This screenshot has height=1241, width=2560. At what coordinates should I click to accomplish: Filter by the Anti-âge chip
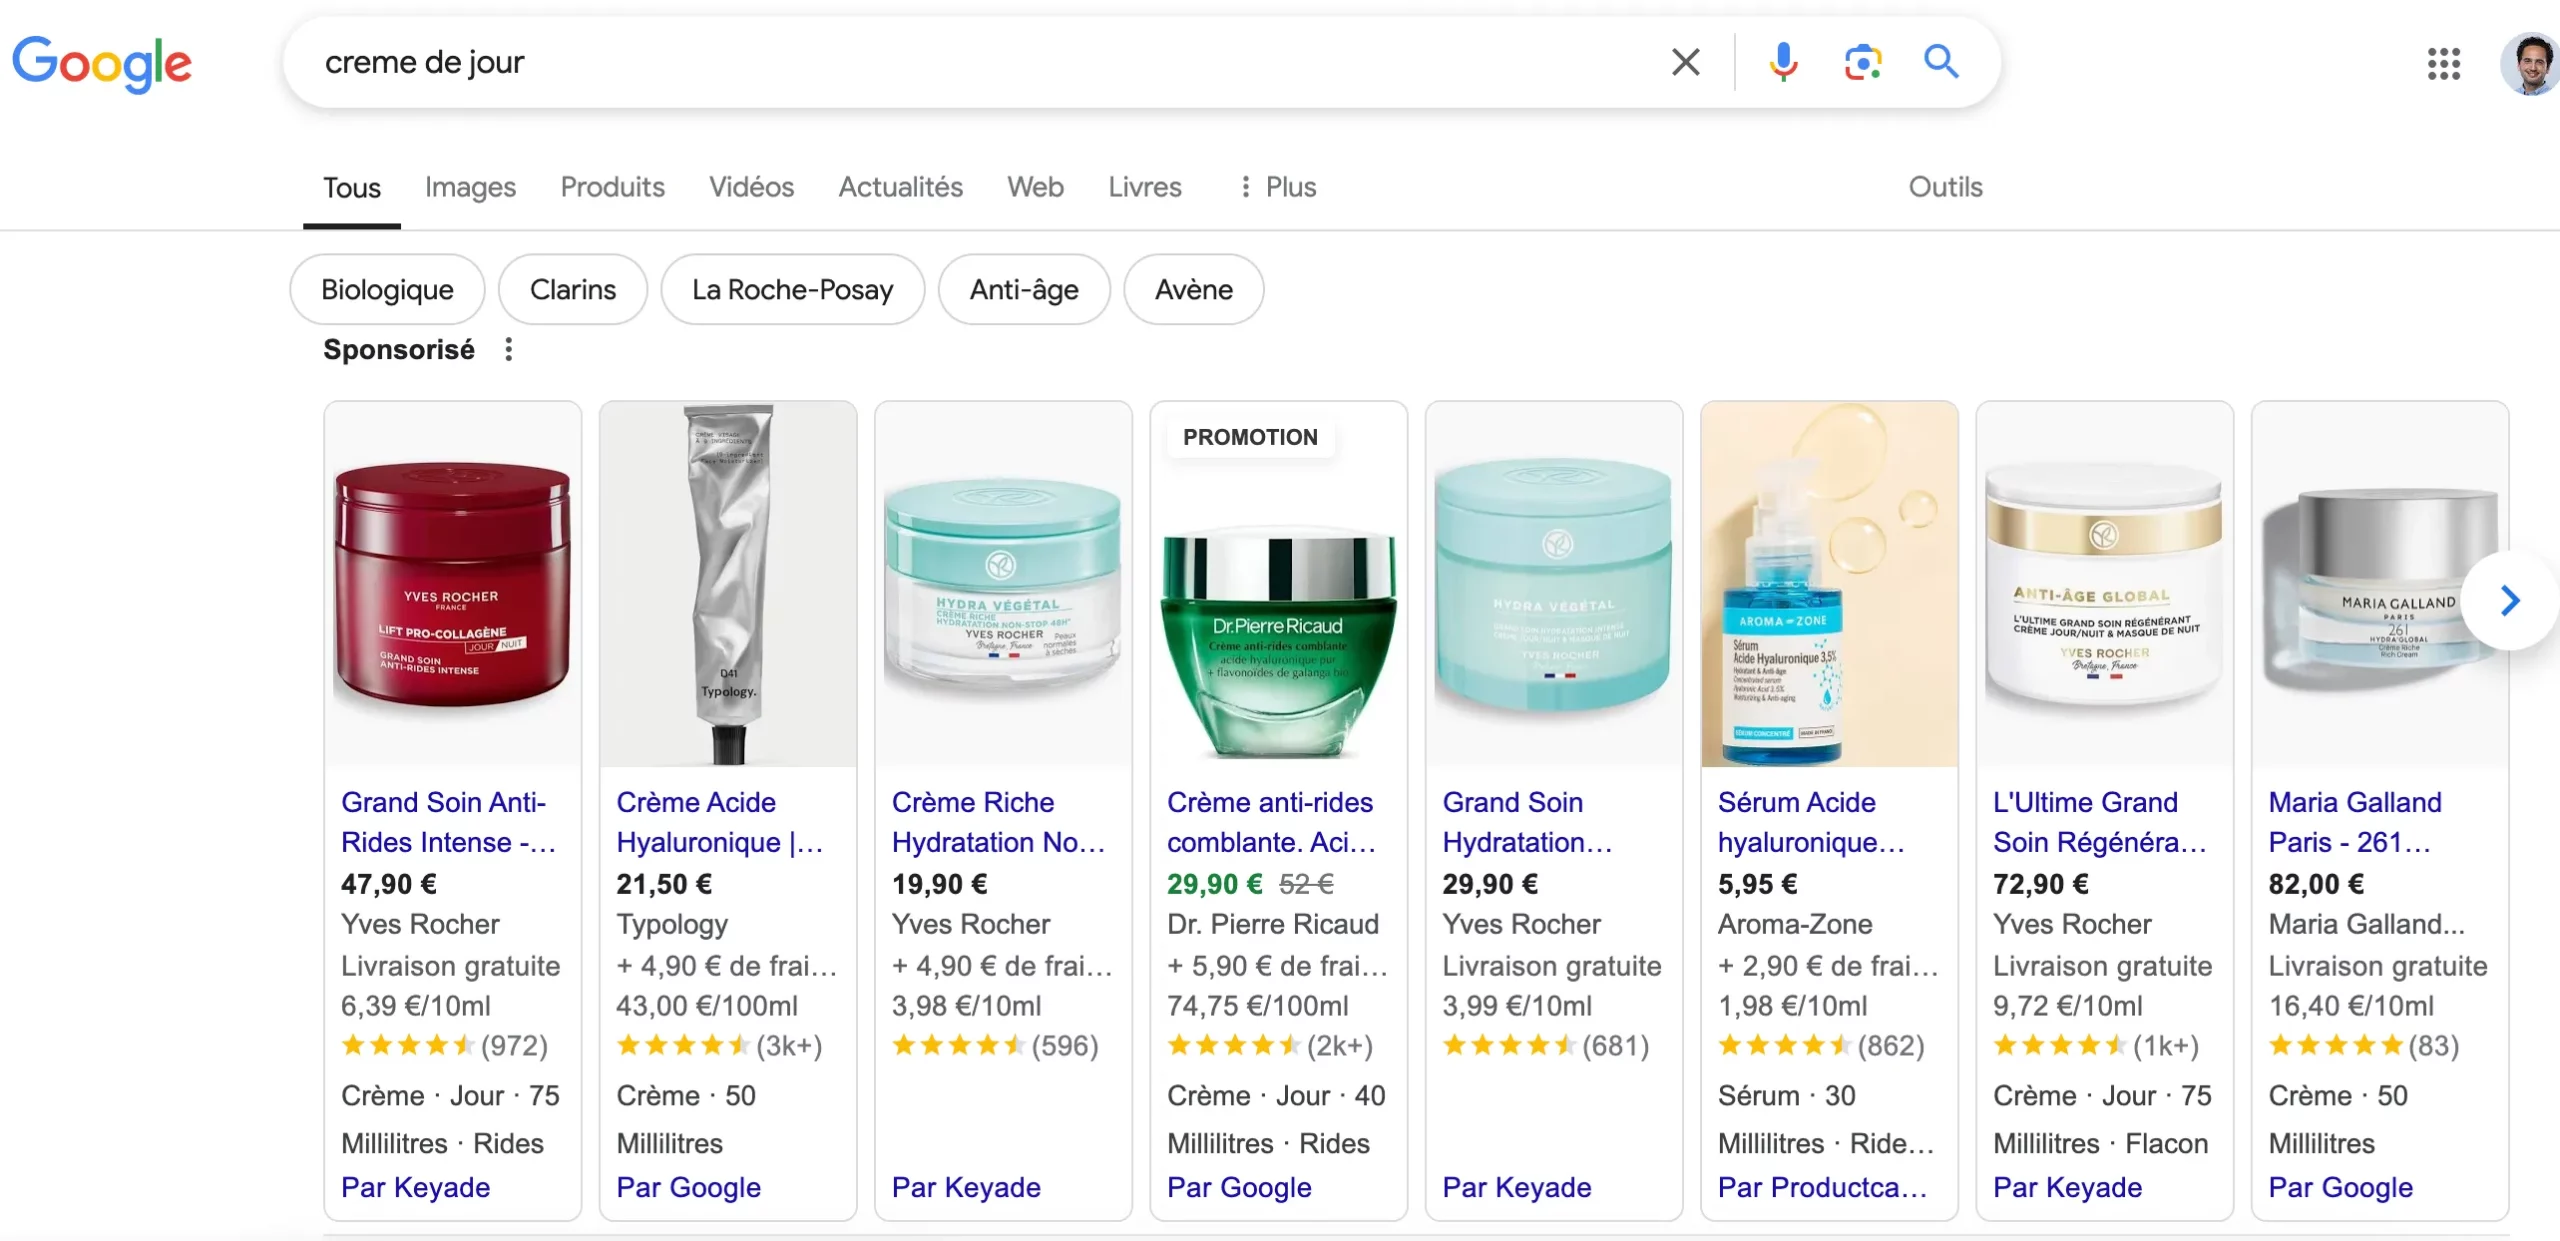point(1024,289)
